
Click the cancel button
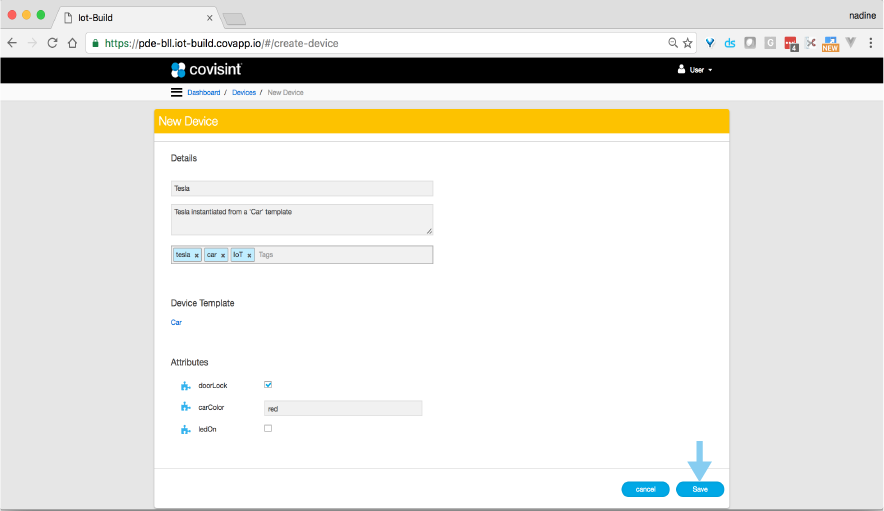click(645, 489)
